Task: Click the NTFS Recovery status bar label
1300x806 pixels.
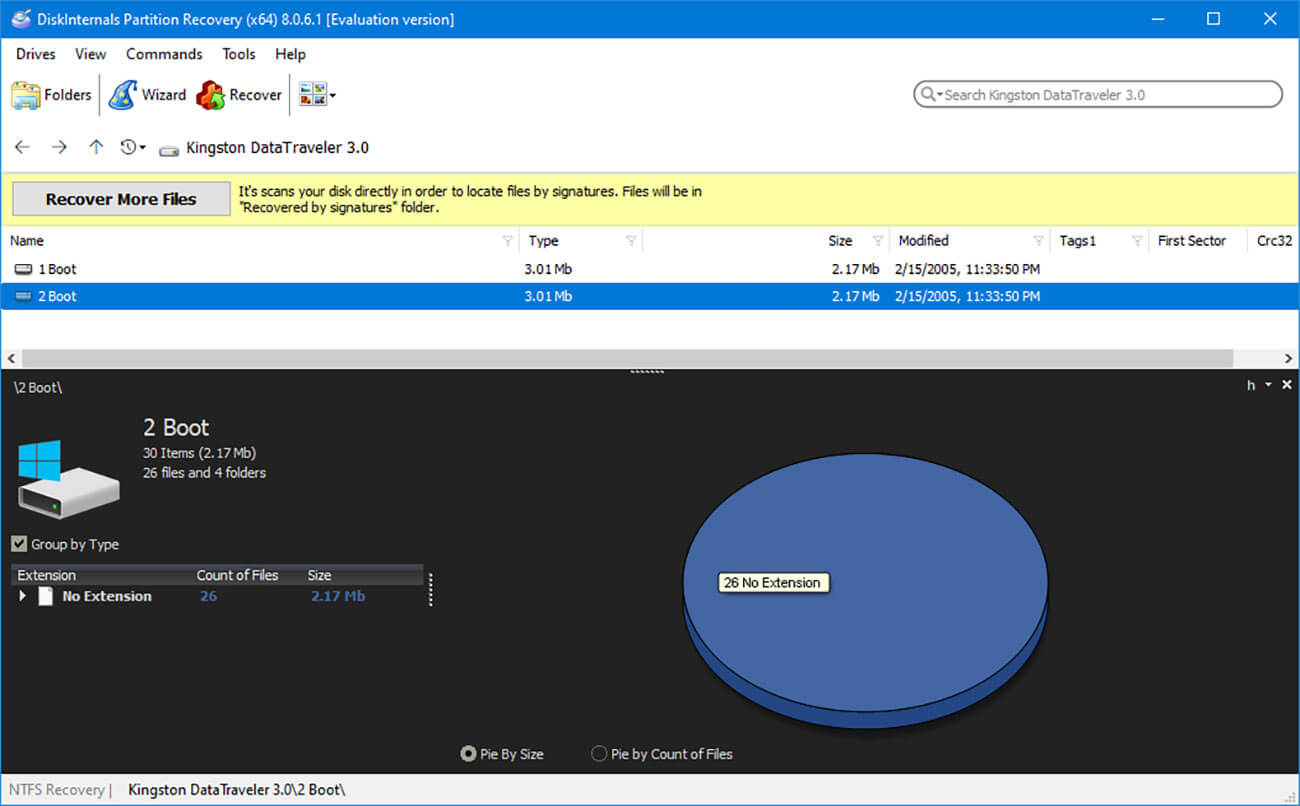Action: [56, 790]
